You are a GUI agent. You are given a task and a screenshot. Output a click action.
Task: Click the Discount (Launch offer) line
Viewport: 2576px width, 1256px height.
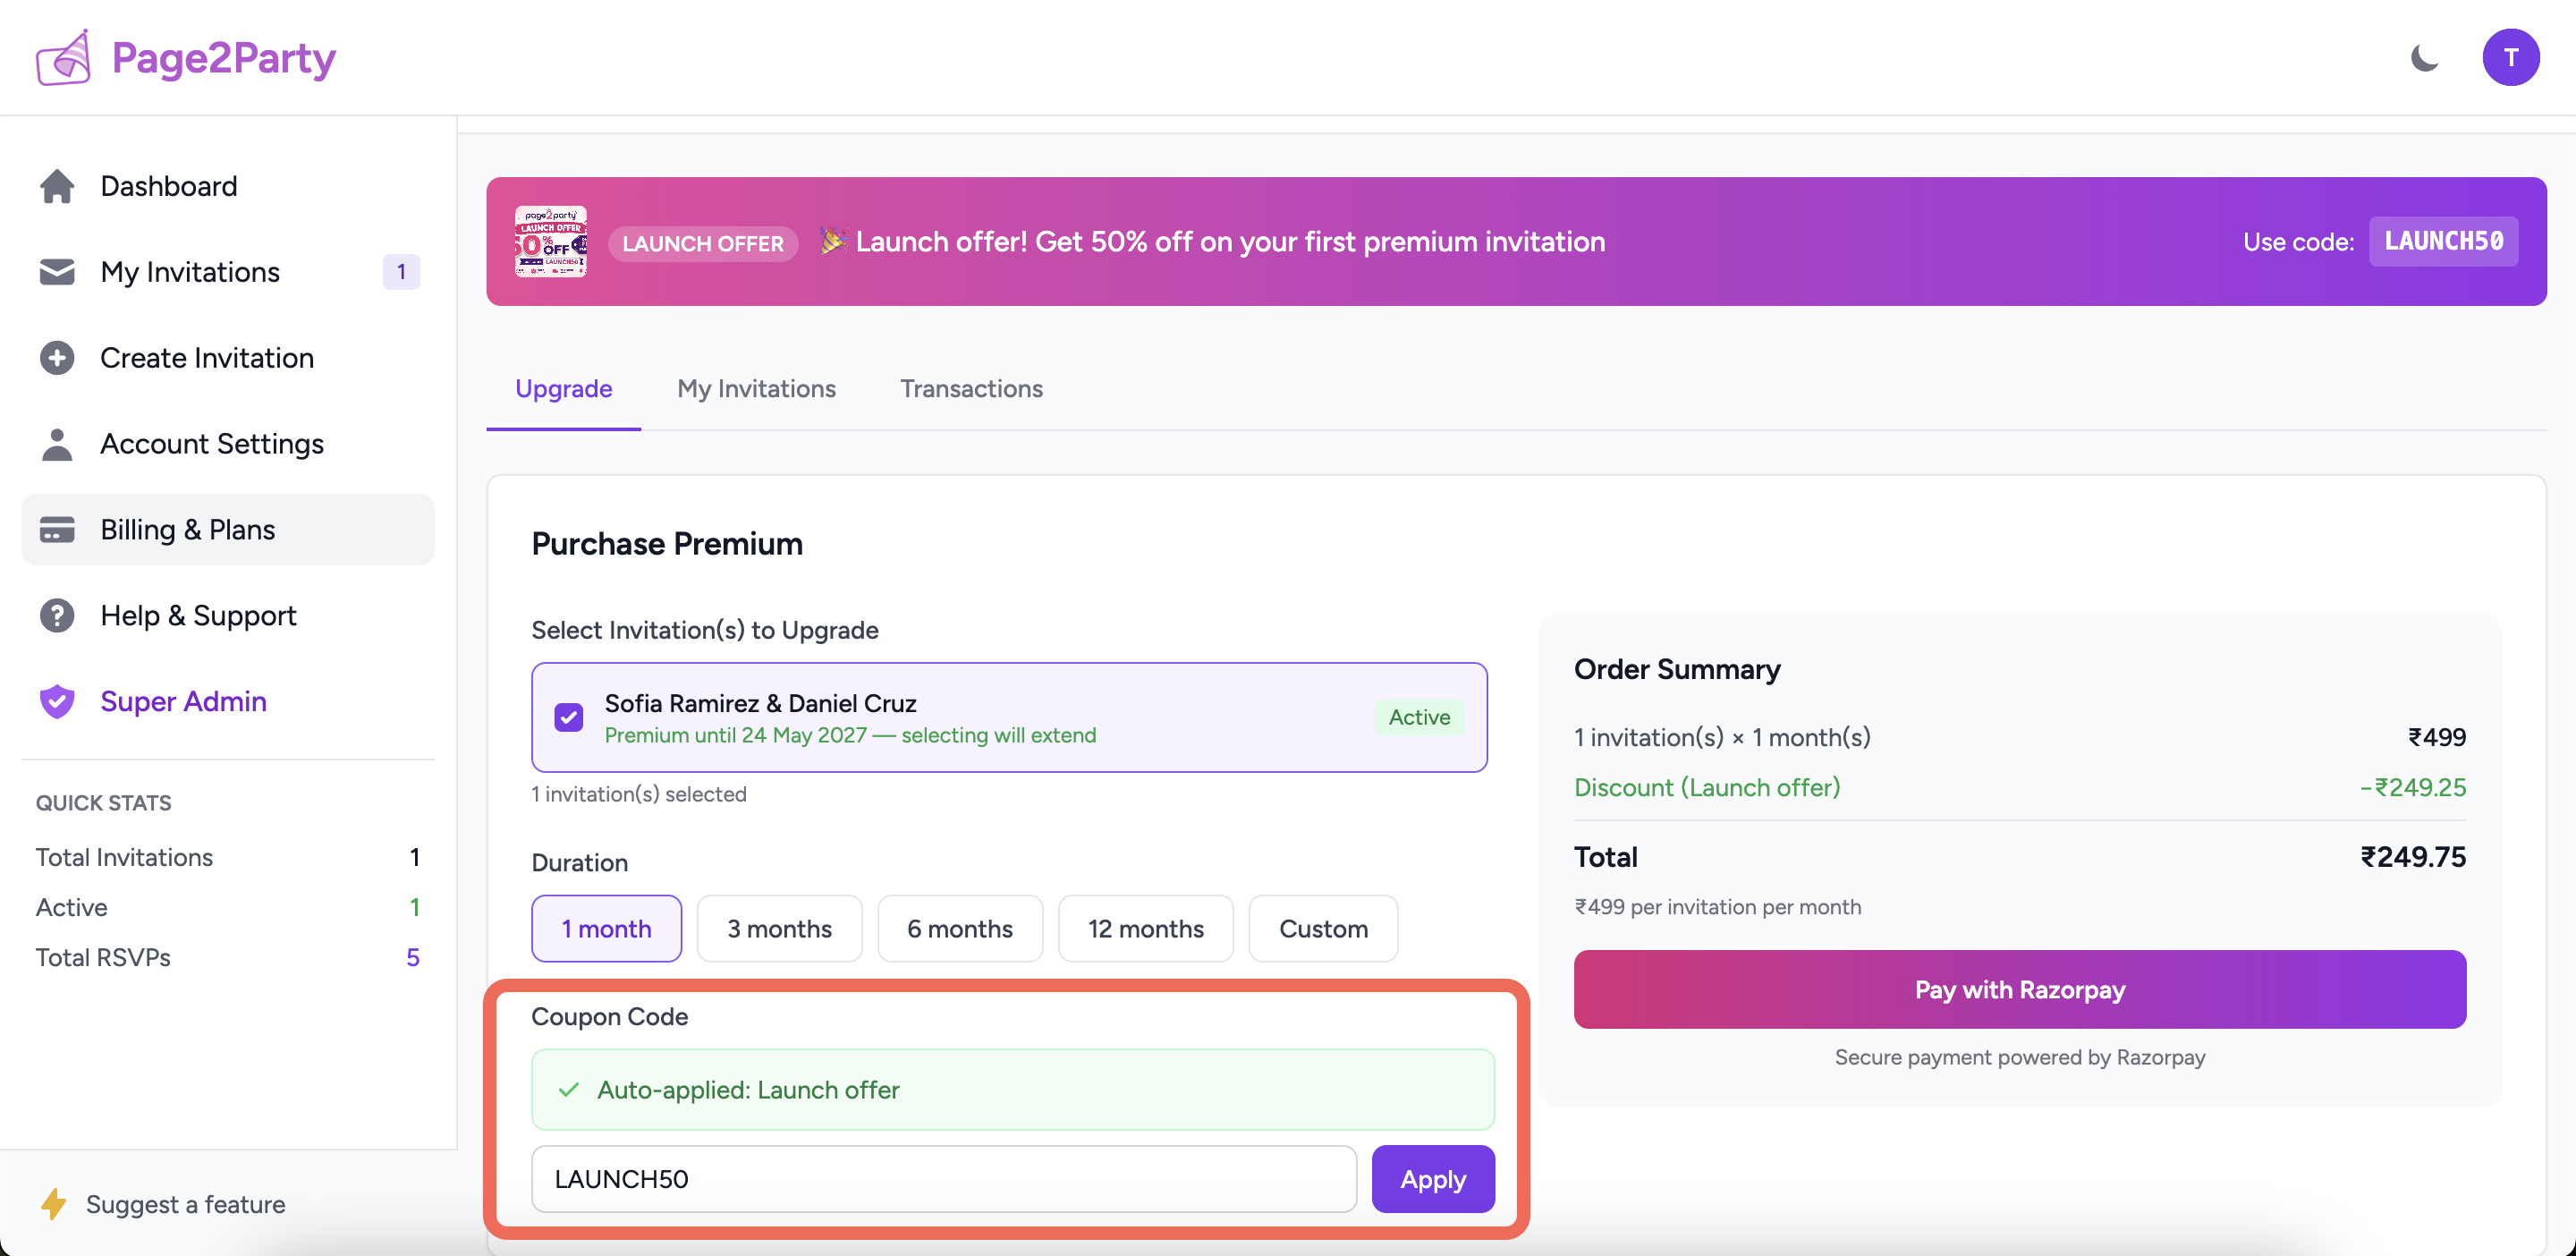[x=1707, y=788]
